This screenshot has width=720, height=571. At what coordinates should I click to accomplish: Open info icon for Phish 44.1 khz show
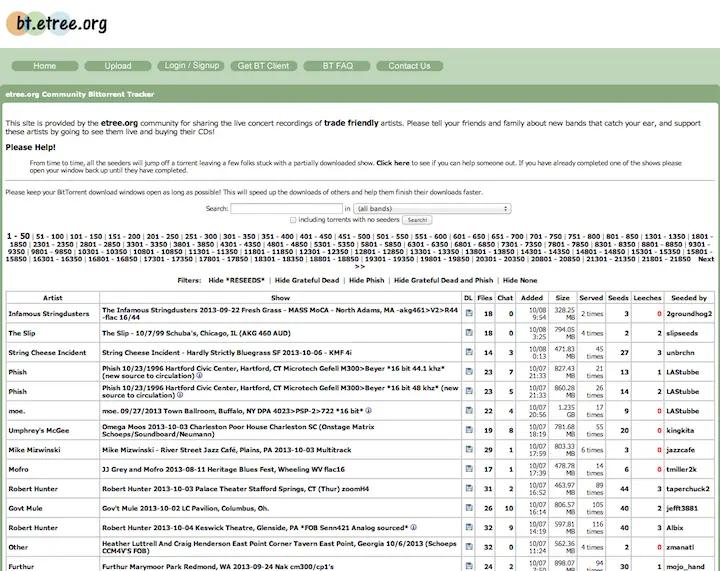199,375
